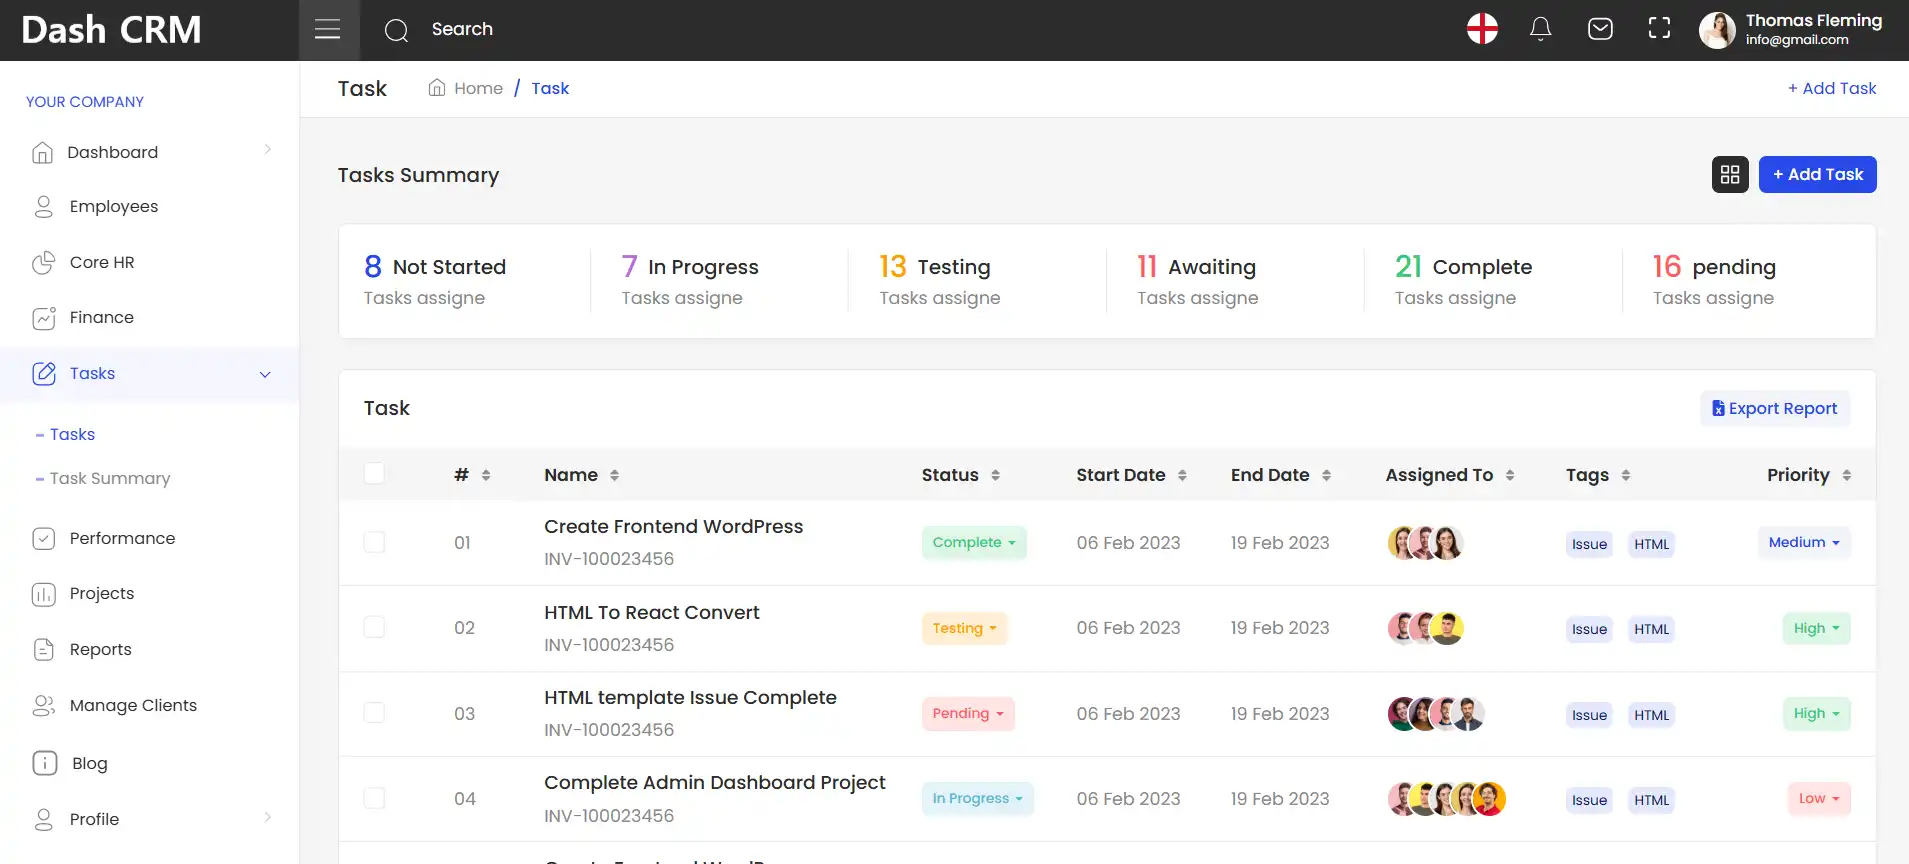The width and height of the screenshot is (1909, 864).
Task: Sort table by Priority column arrows
Action: (1847, 475)
